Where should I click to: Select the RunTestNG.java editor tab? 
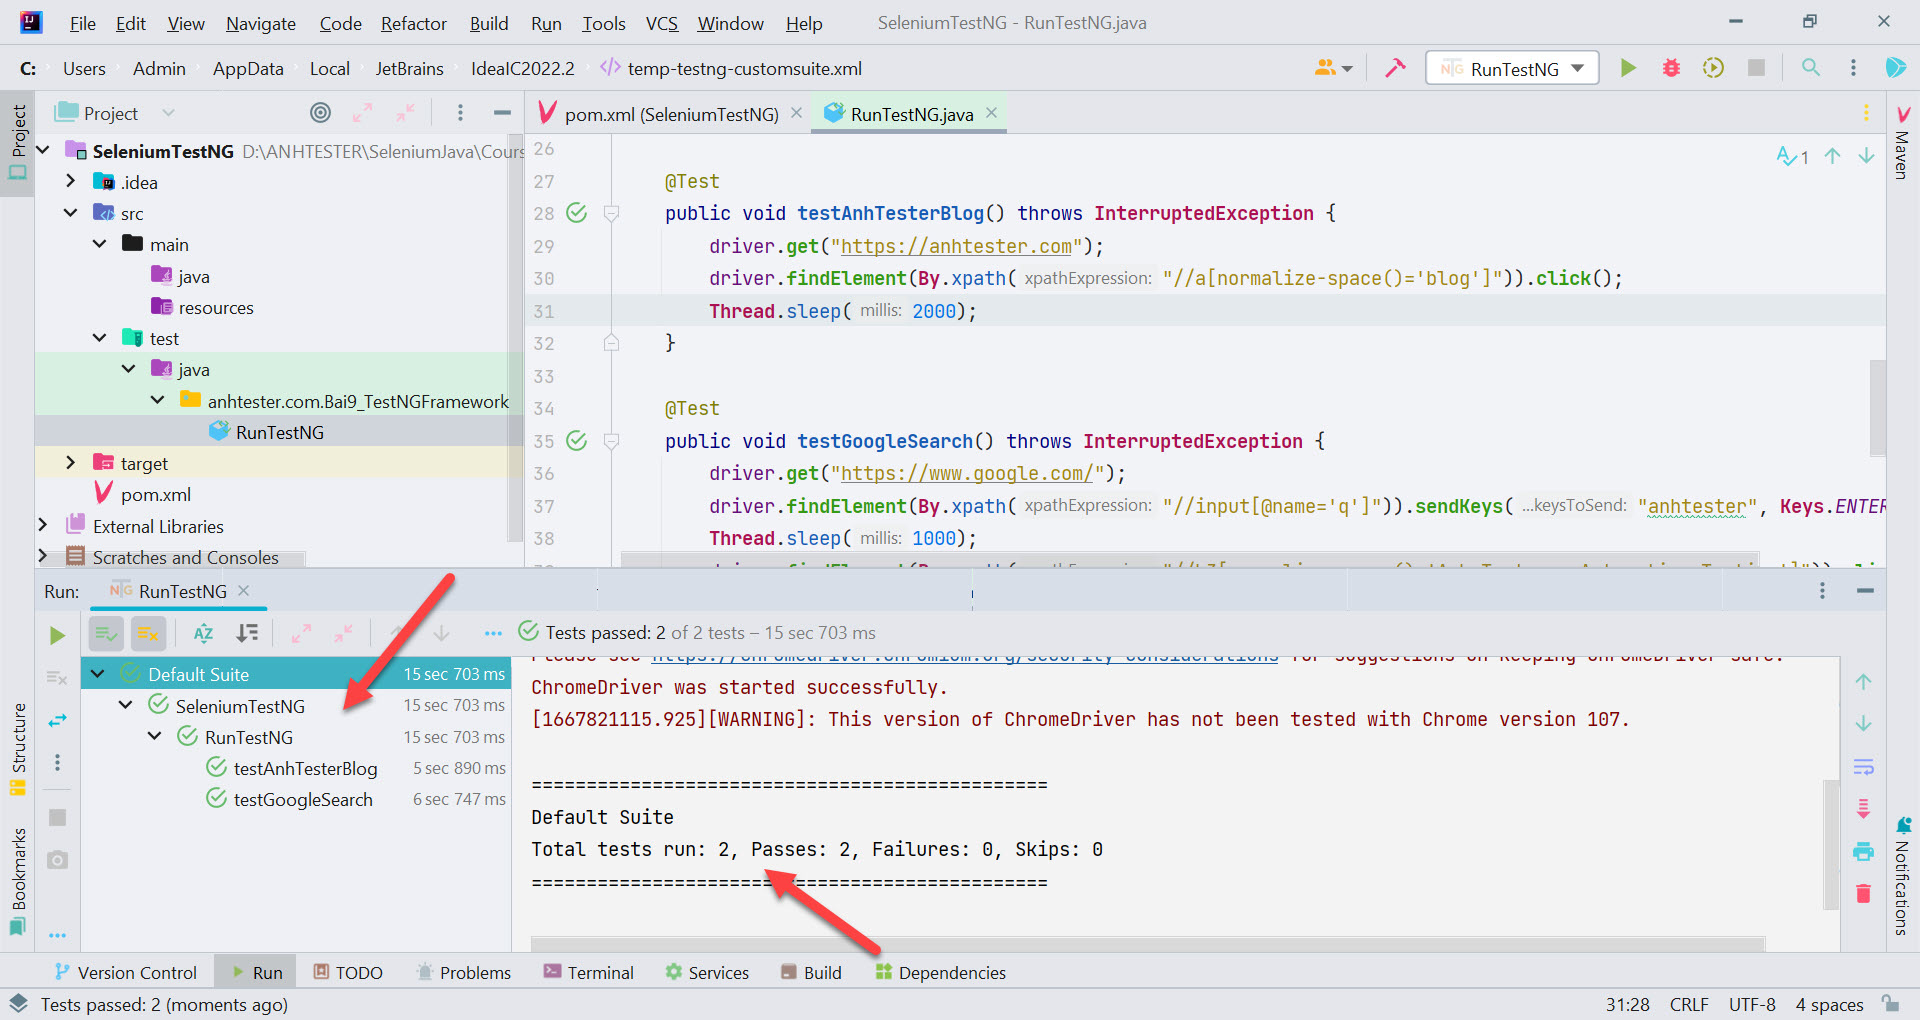(x=911, y=114)
